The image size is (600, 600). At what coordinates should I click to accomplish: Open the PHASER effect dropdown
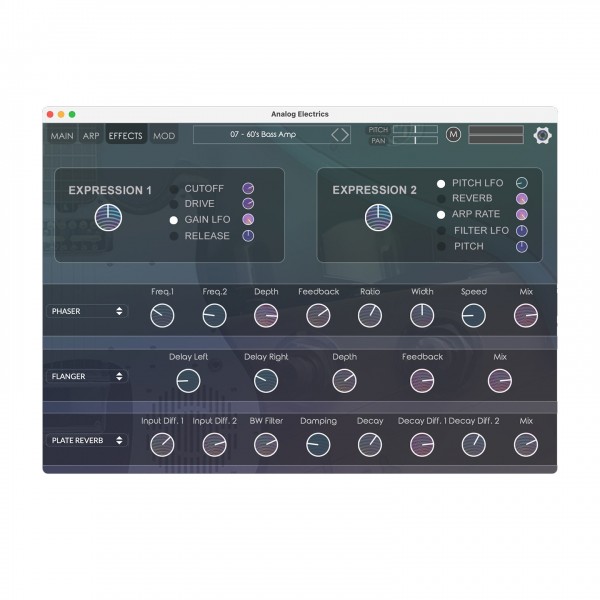87,311
